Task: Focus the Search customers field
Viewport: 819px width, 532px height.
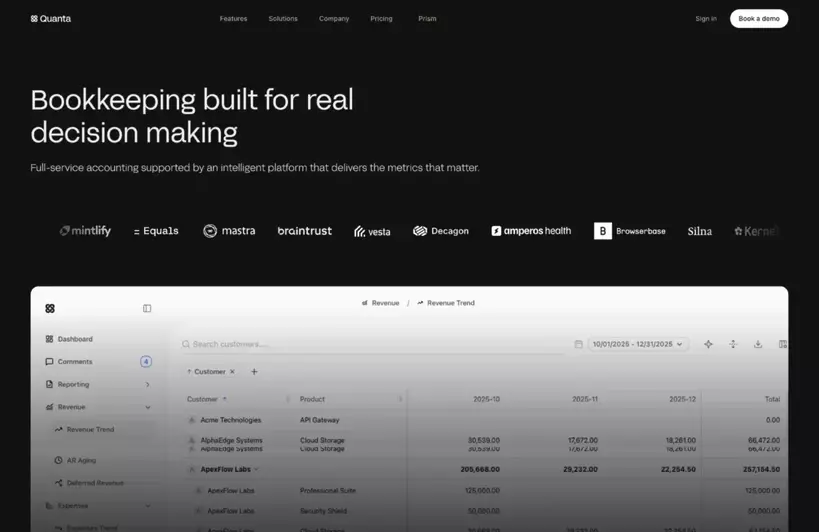Action: pyautogui.click(x=372, y=344)
